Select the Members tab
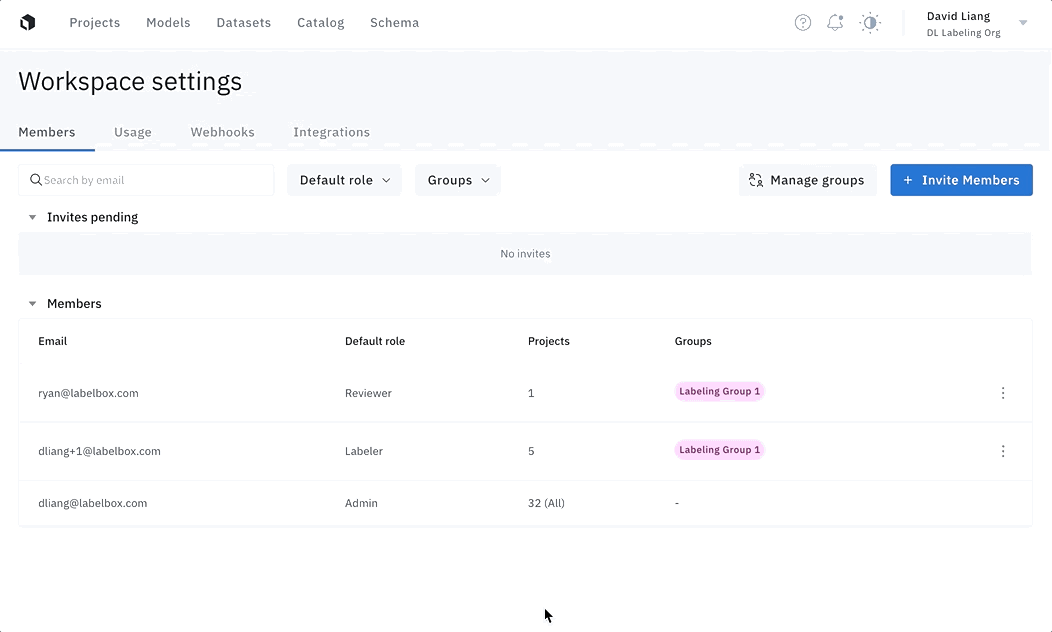This screenshot has height=632, width=1052. coord(47,132)
